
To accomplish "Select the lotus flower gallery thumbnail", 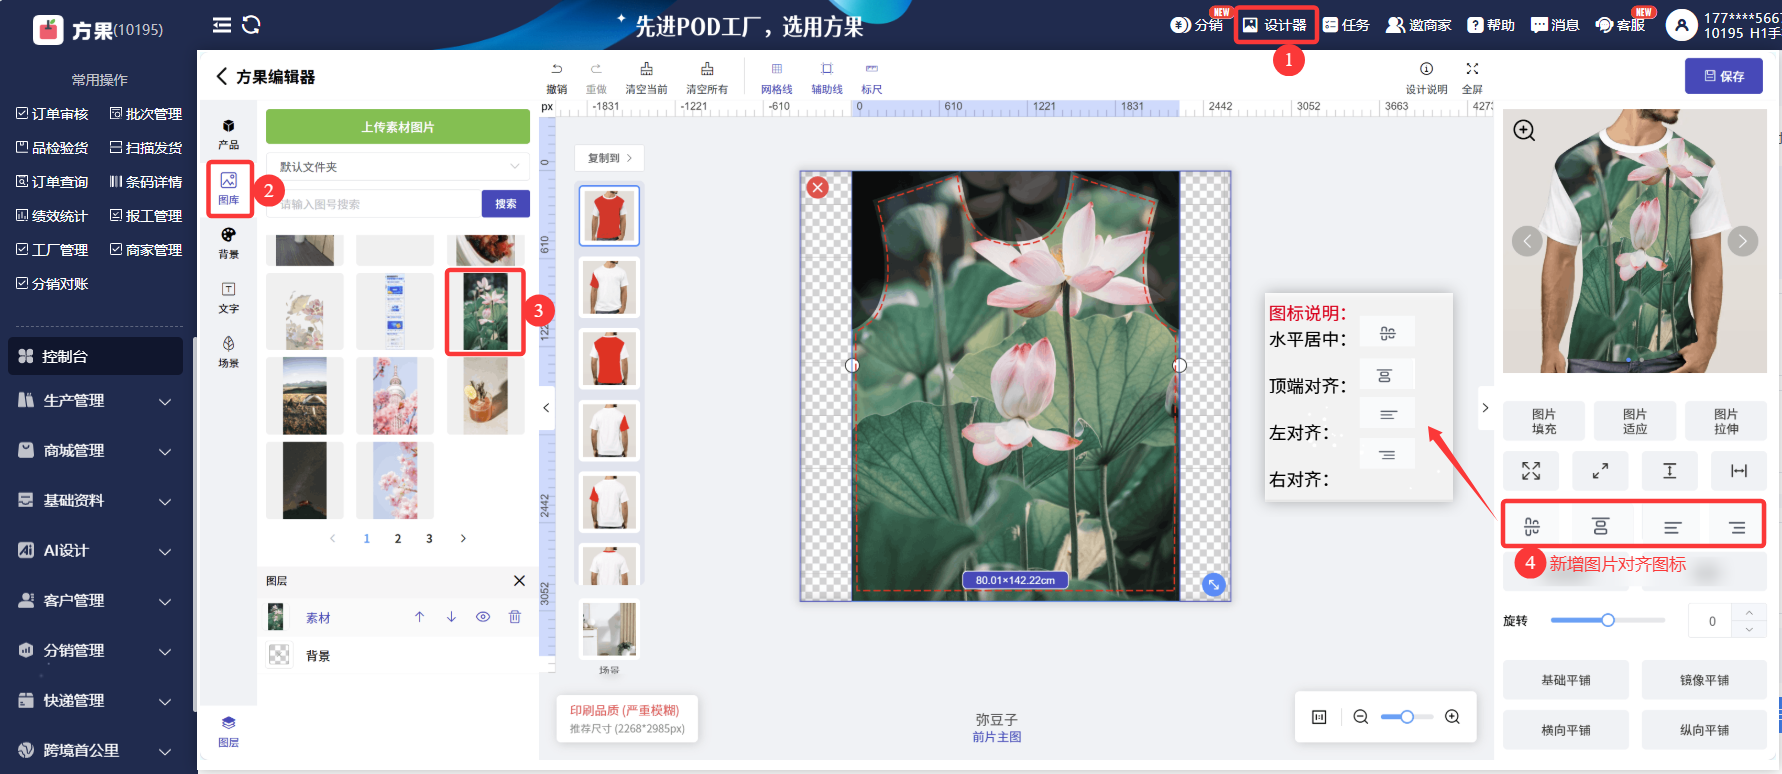I will pyautogui.click(x=485, y=312).
